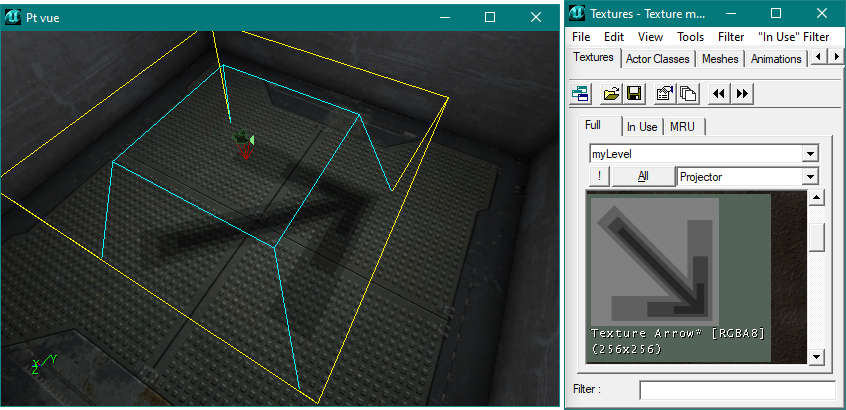
Task: Save the texture package with floppy icon
Action: (x=633, y=93)
